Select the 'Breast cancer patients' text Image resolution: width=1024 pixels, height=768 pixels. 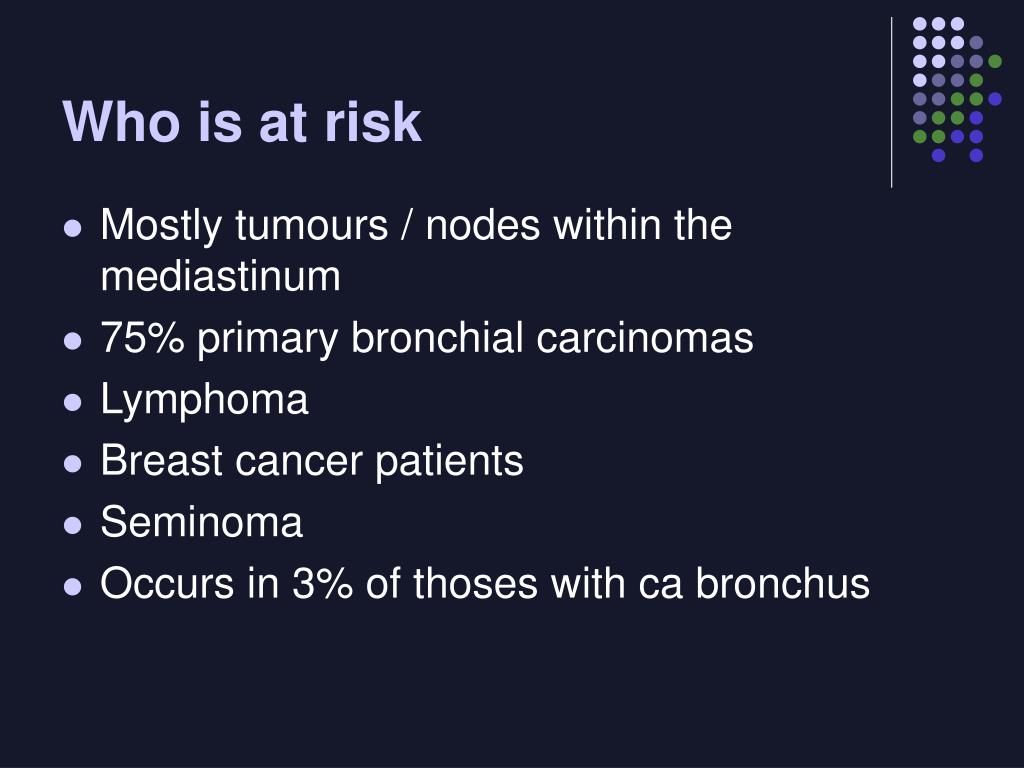pos(312,461)
